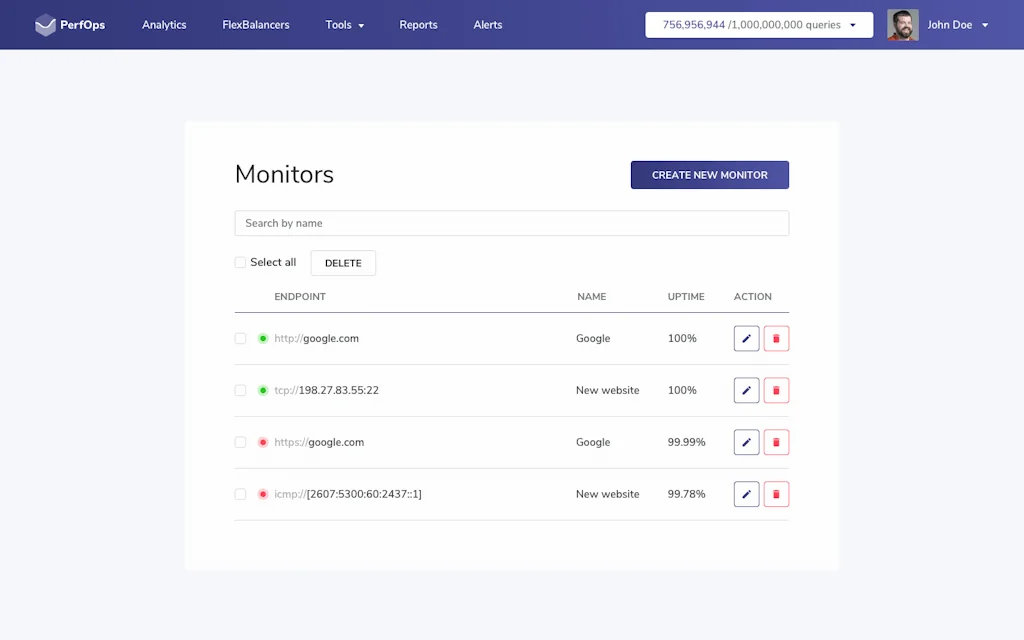
Task: Click the Search by name field
Action: point(511,222)
